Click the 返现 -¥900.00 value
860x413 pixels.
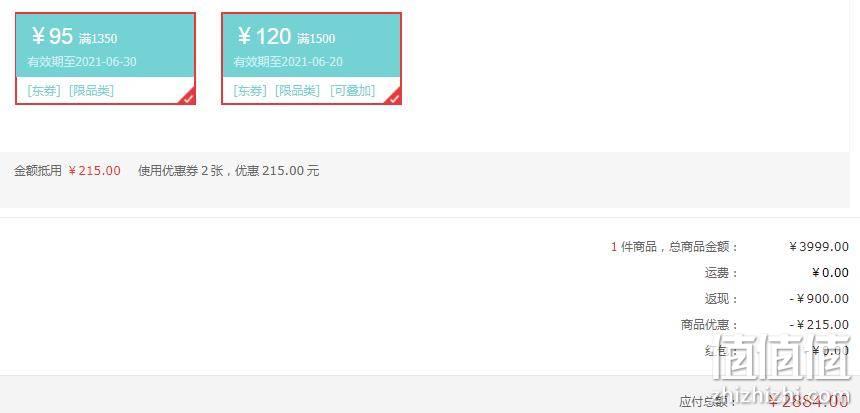point(819,299)
